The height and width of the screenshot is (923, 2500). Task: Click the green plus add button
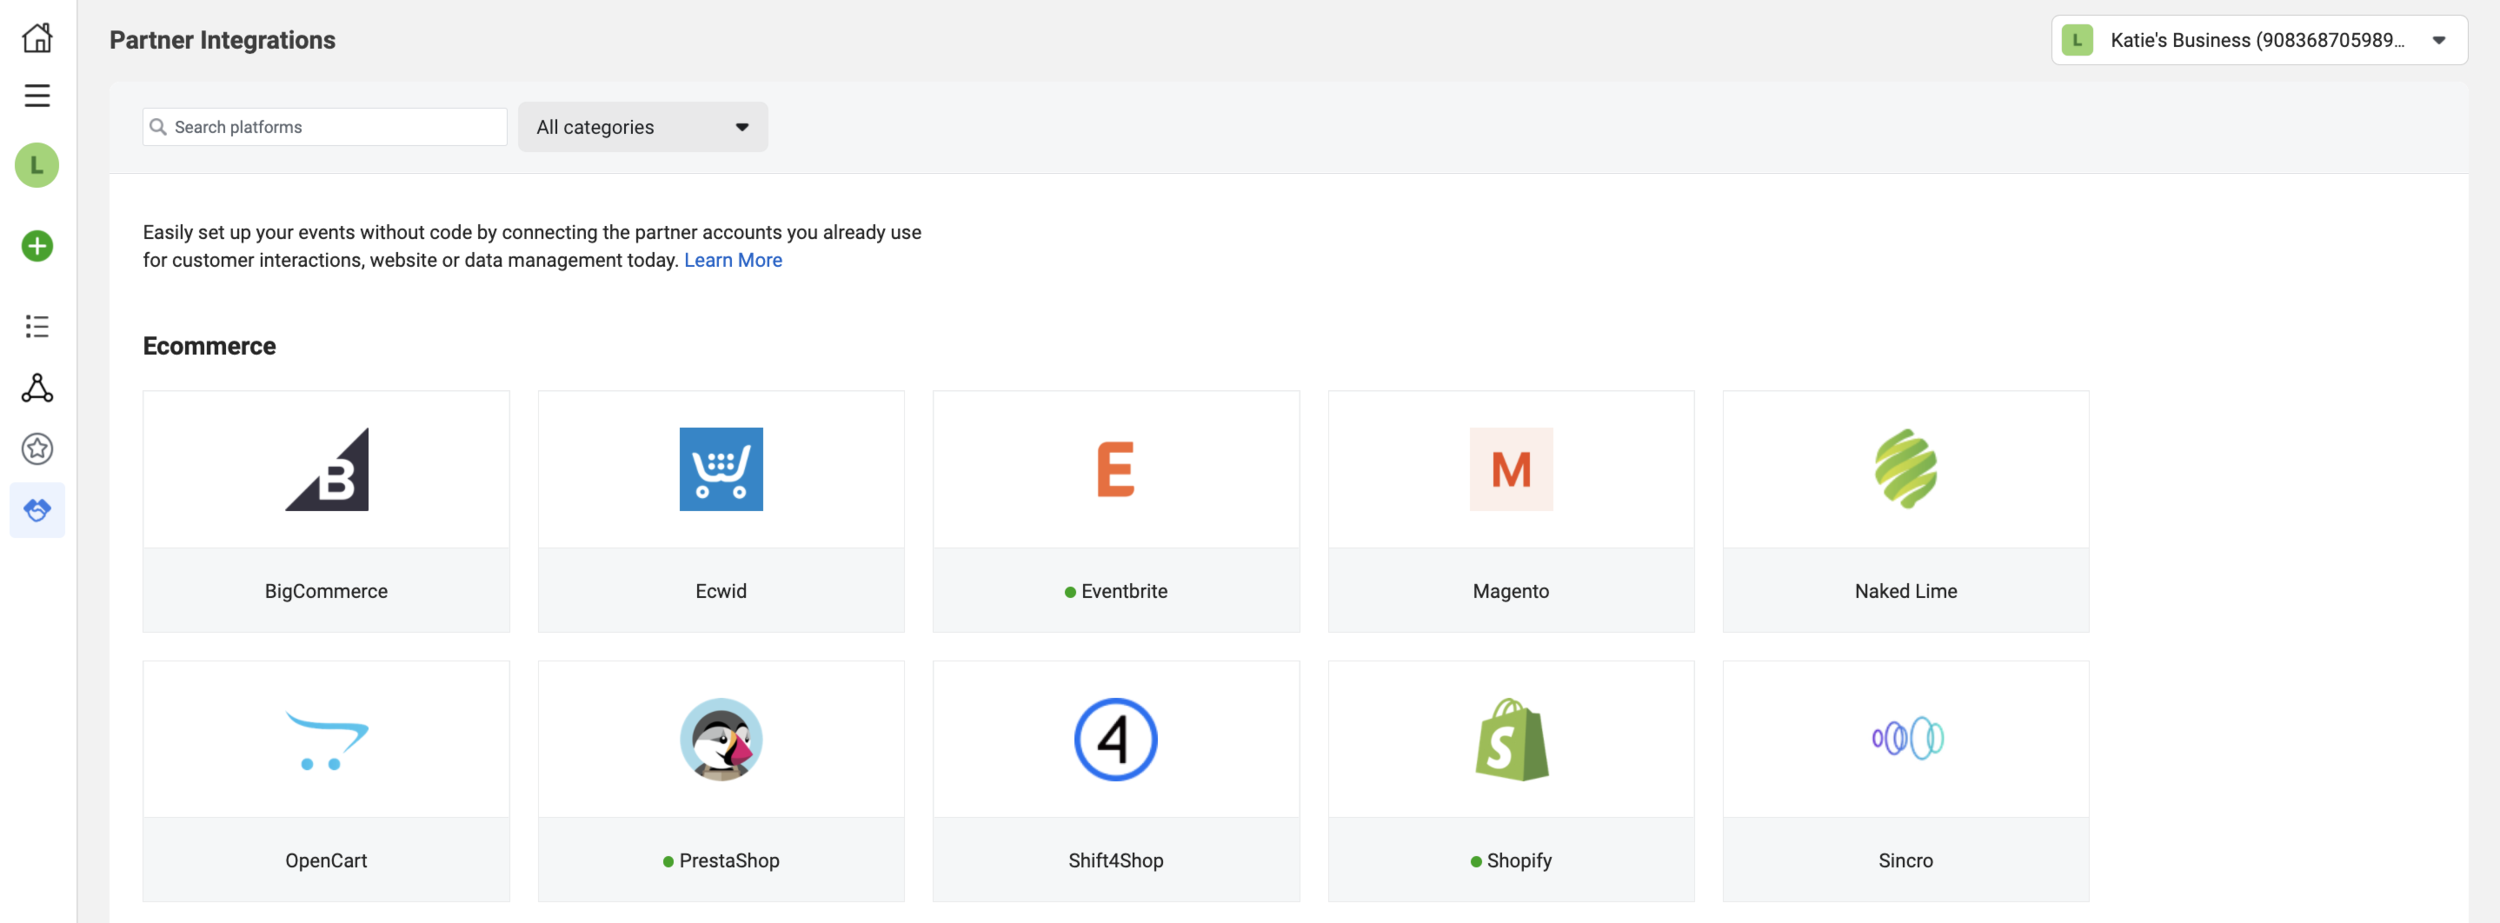(37, 246)
